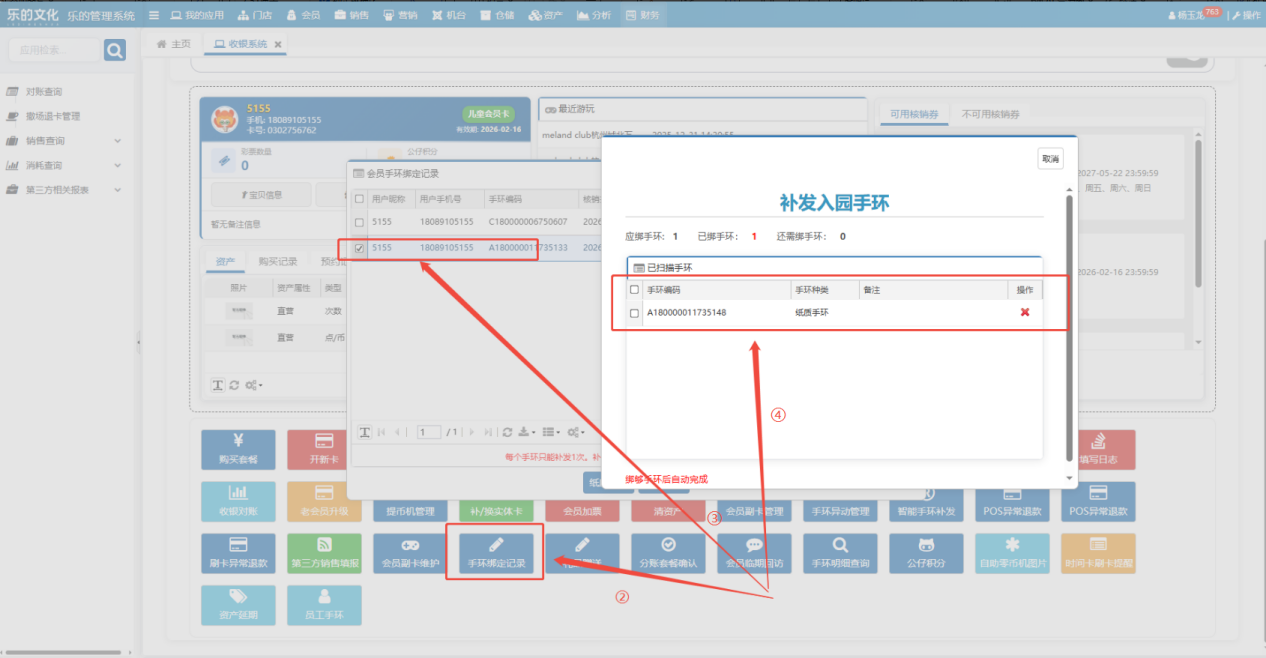Click the search magnifier button in sidebar
The width and height of the screenshot is (1266, 658).
(115, 50)
